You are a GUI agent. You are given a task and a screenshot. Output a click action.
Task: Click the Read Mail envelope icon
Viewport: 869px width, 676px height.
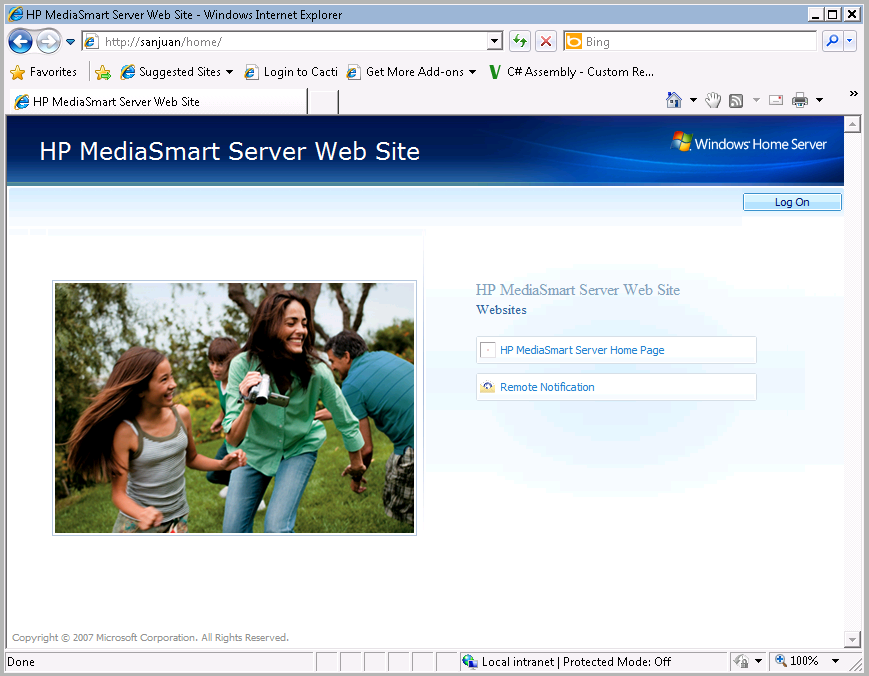point(776,100)
